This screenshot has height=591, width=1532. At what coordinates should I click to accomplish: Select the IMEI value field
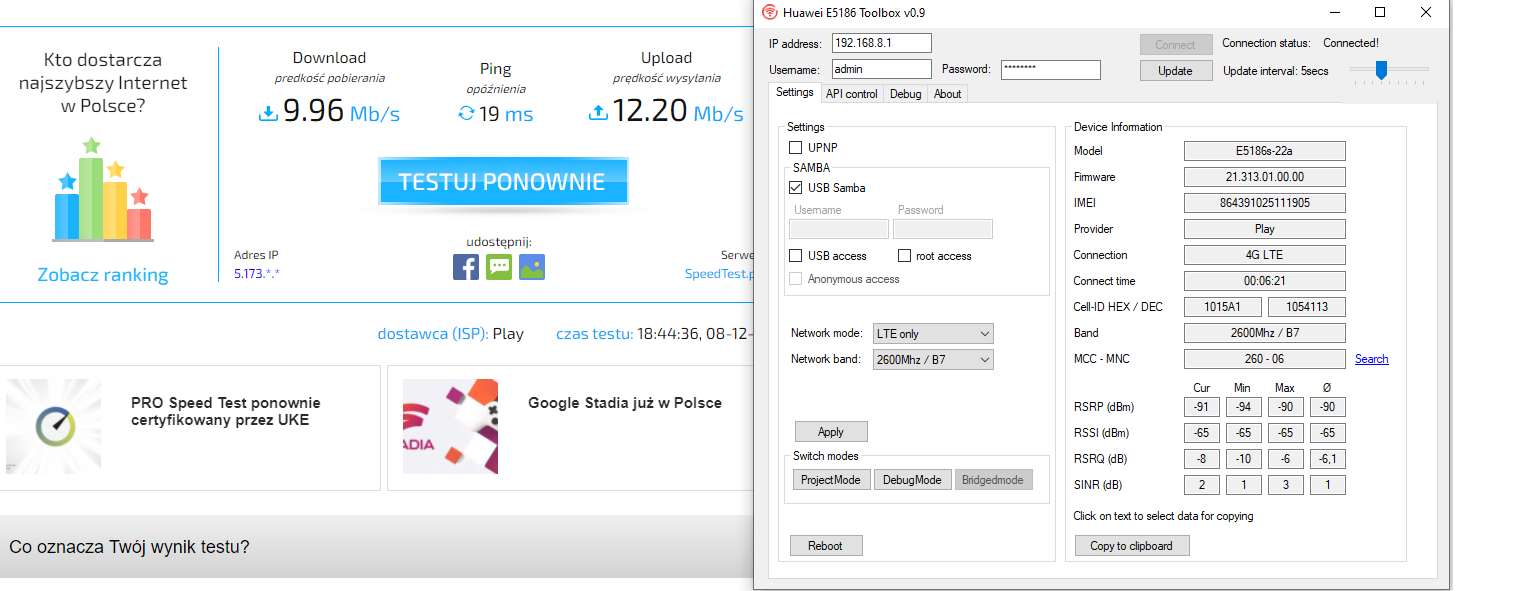1265,203
